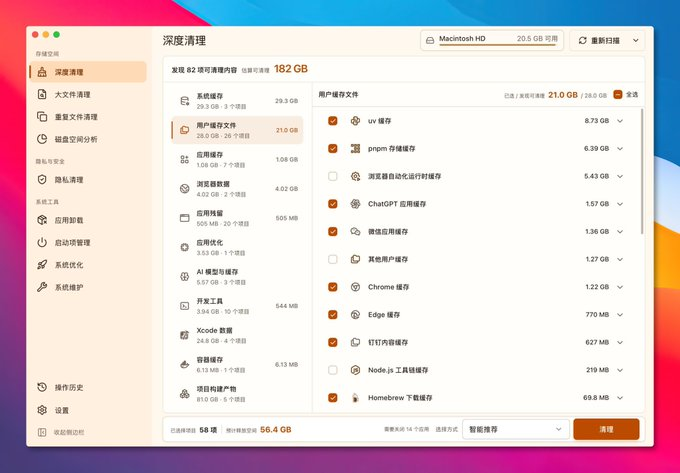Click the AI 模型与缓存 category icon
Screen dimensions: 680x473
(185, 277)
